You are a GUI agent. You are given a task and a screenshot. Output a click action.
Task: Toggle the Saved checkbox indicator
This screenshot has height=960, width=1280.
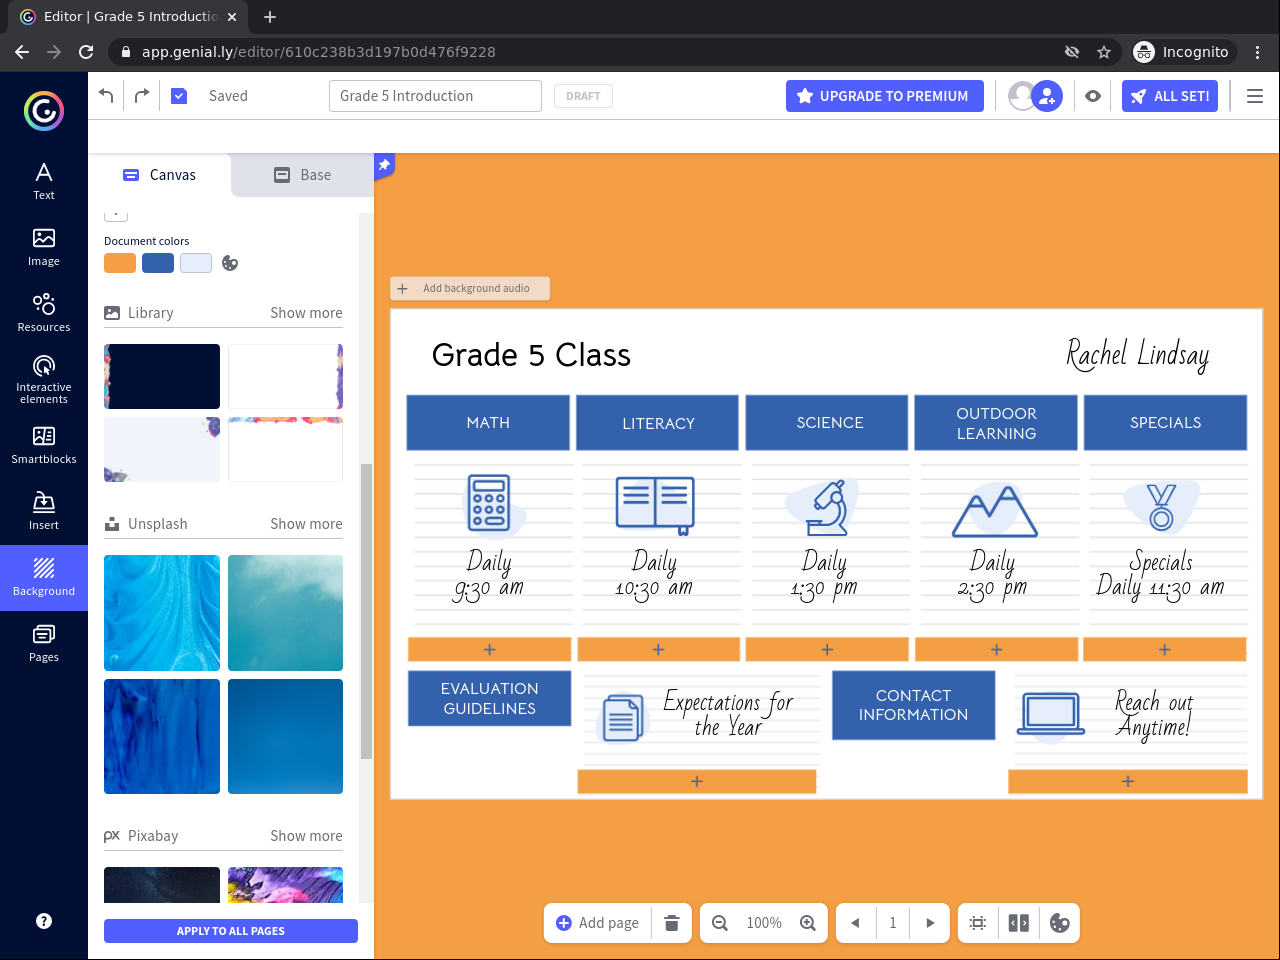point(179,96)
